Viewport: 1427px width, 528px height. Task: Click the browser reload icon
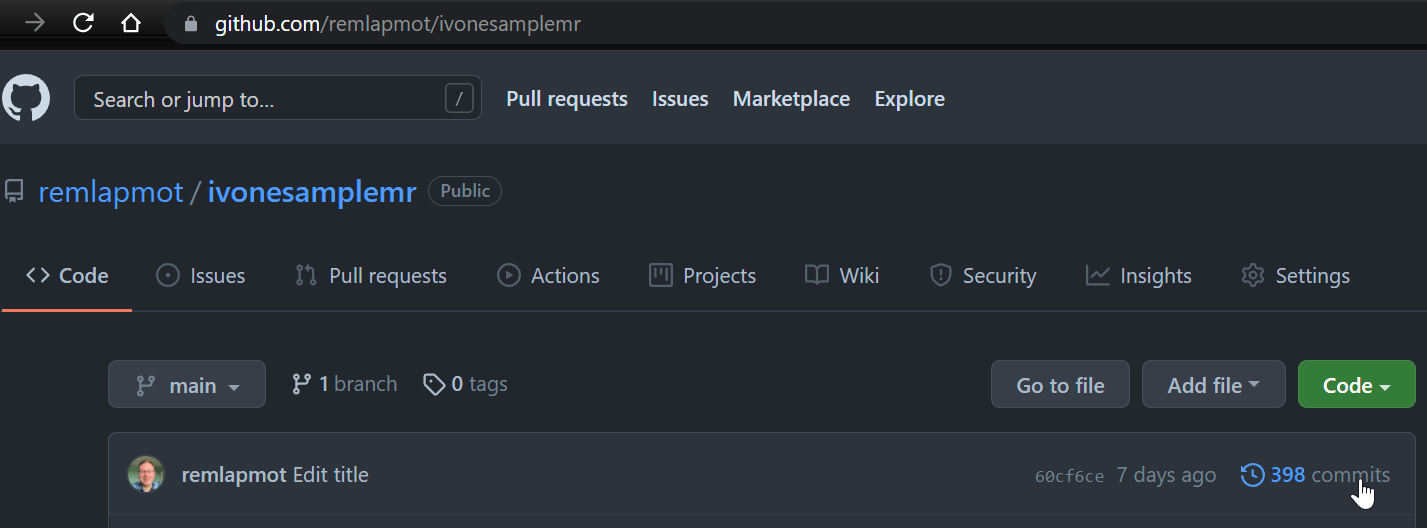pyautogui.click(x=84, y=23)
